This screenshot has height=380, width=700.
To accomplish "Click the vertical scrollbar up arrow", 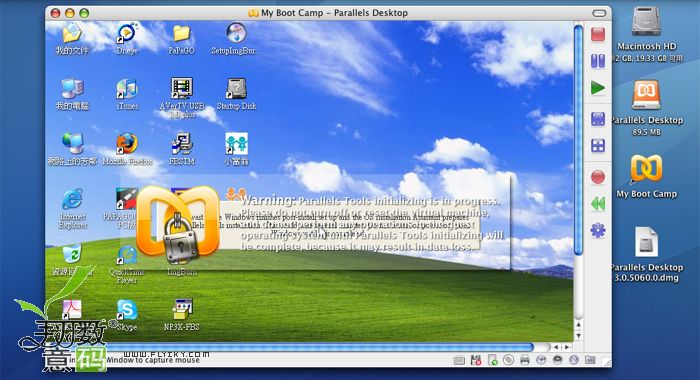I will pyautogui.click(x=579, y=325).
